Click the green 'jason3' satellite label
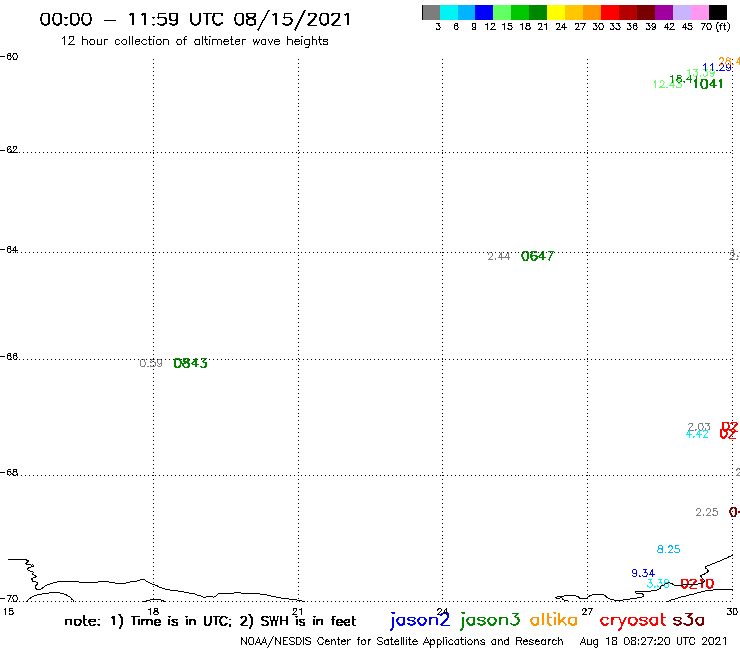This screenshot has width=740, height=650. click(x=490, y=620)
